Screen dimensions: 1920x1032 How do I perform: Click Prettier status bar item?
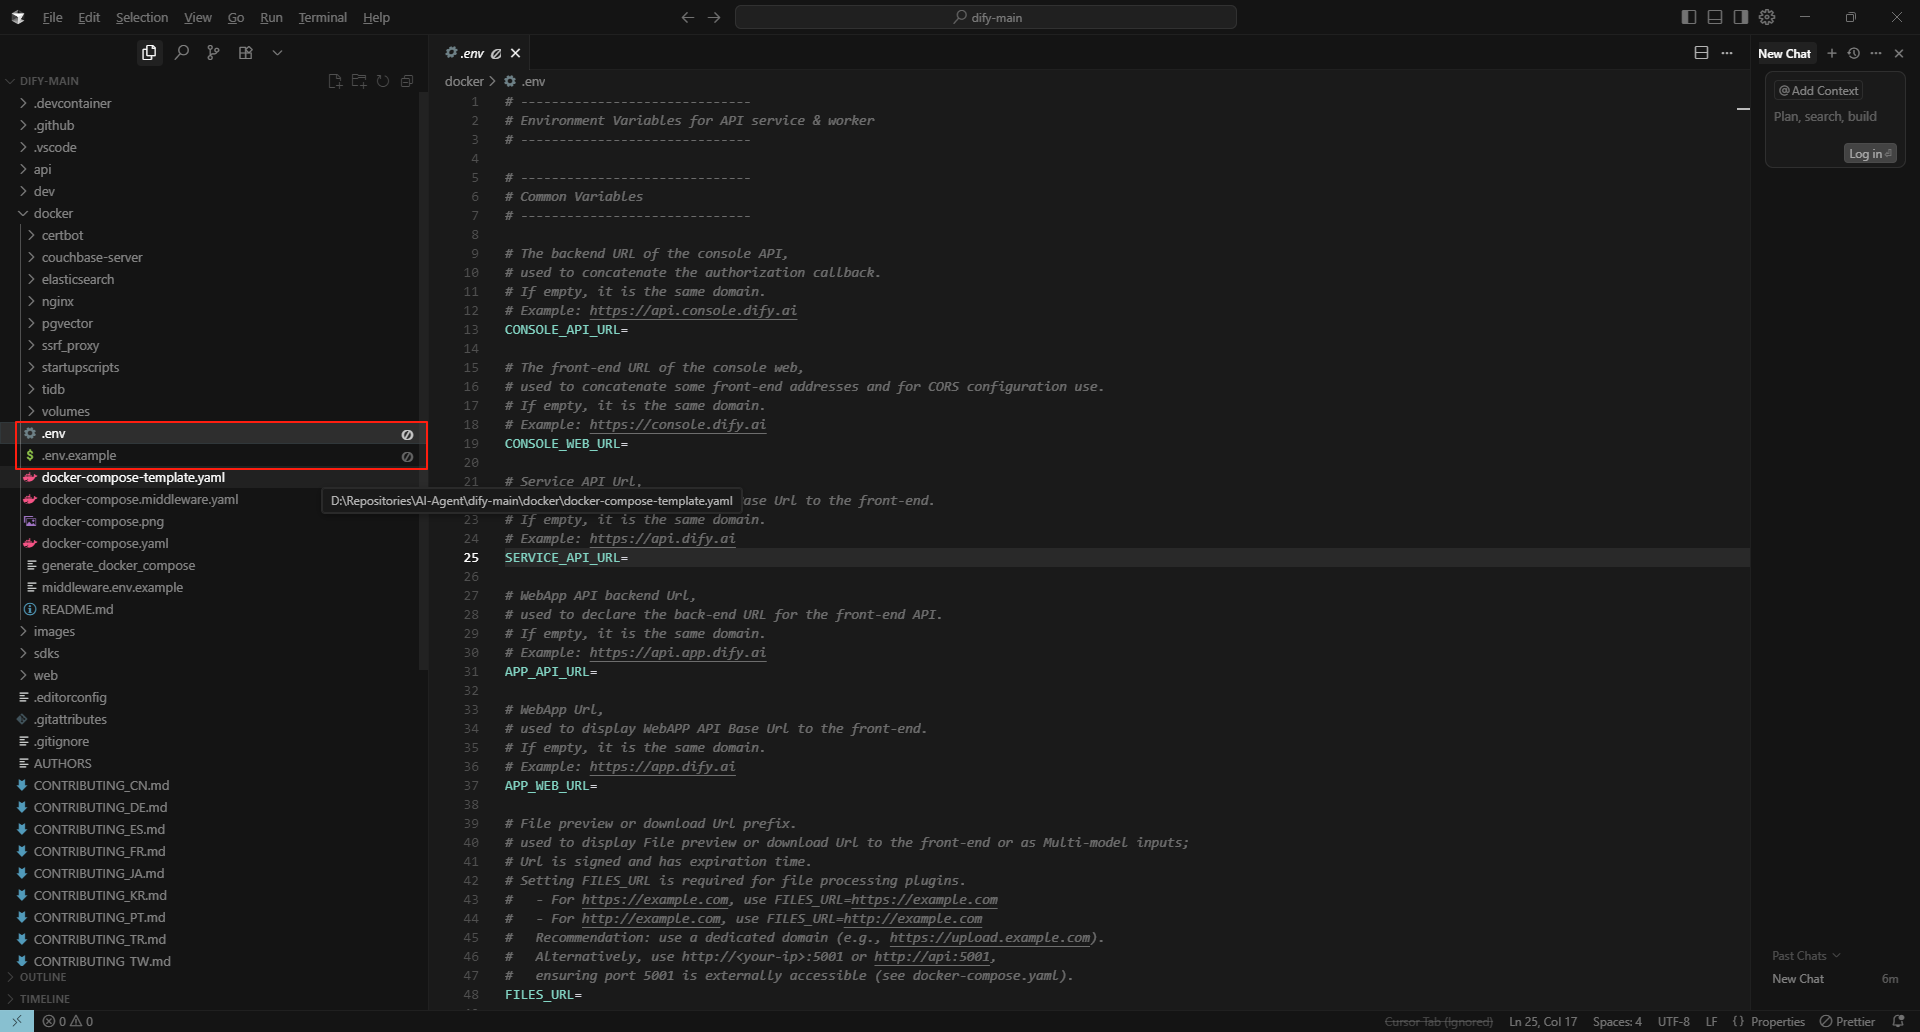click(x=1847, y=1021)
